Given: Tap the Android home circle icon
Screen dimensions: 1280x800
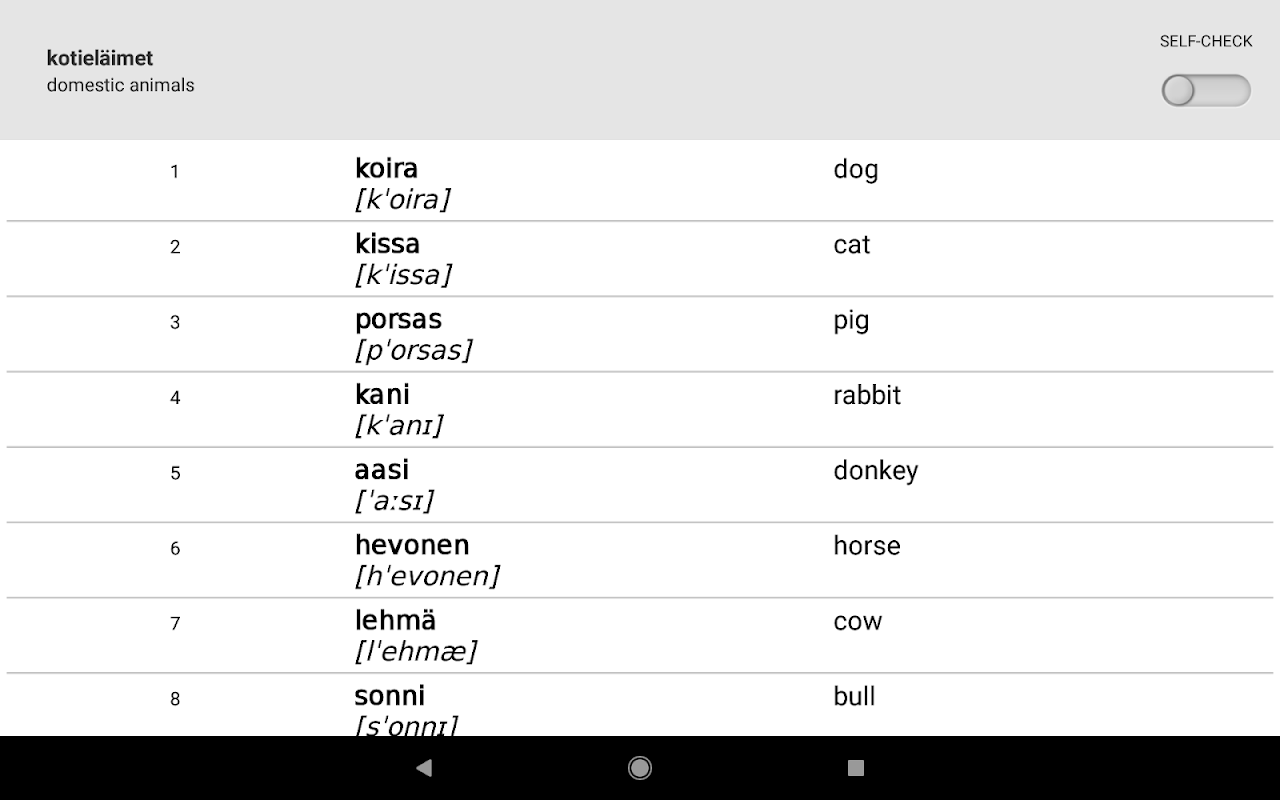Looking at the screenshot, I should click(640, 768).
